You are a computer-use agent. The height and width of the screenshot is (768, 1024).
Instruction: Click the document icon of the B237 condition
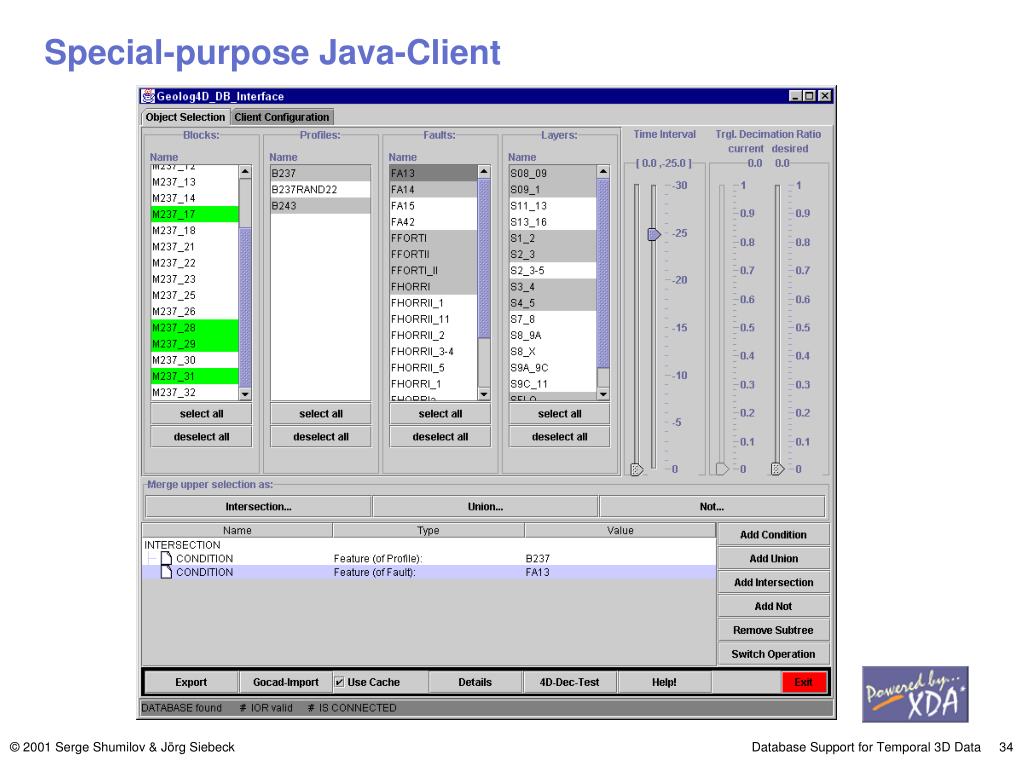click(167, 558)
